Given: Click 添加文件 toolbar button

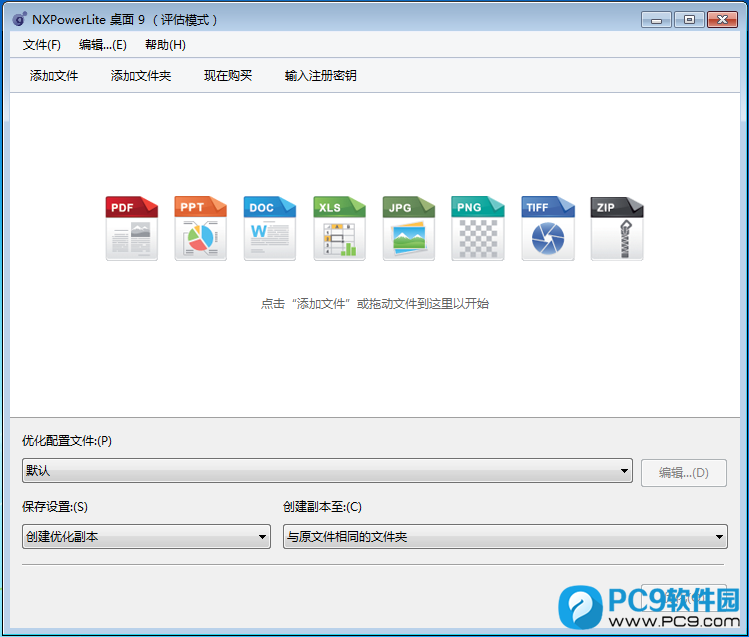Looking at the screenshot, I should (54, 75).
